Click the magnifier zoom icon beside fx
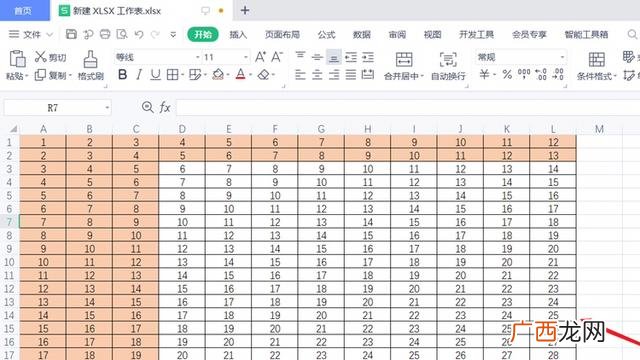Viewport: 640px width, 360px height. pyautogui.click(x=147, y=107)
